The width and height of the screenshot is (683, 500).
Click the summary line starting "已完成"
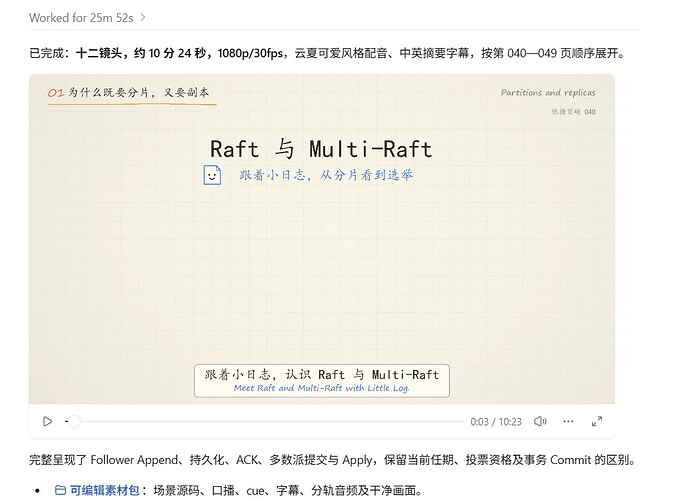328,53
